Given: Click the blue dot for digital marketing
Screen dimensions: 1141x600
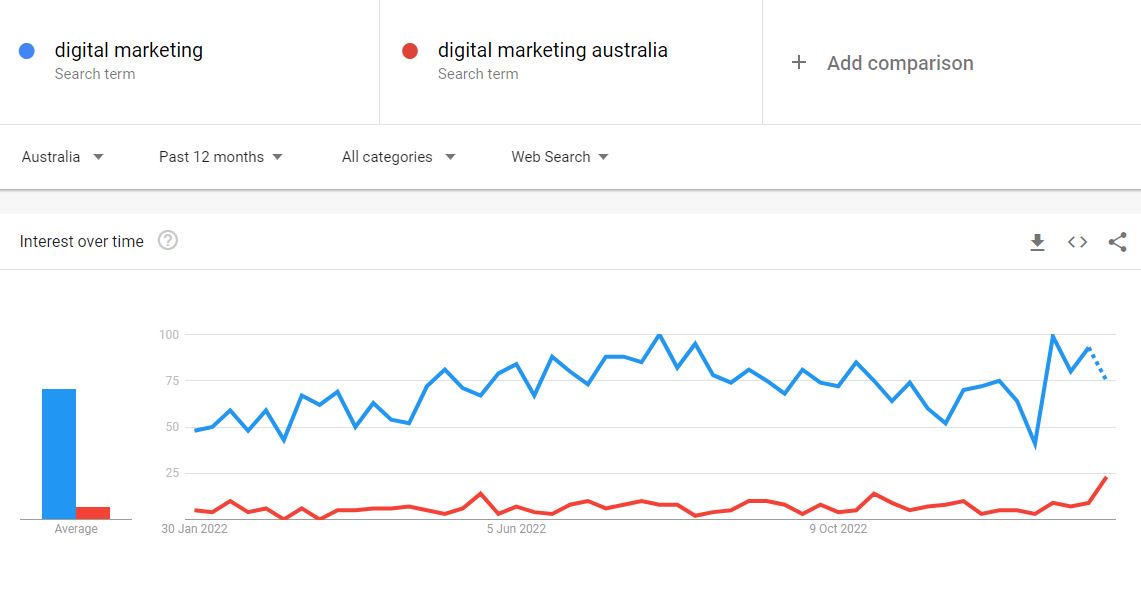Looking at the screenshot, I should coord(27,51).
